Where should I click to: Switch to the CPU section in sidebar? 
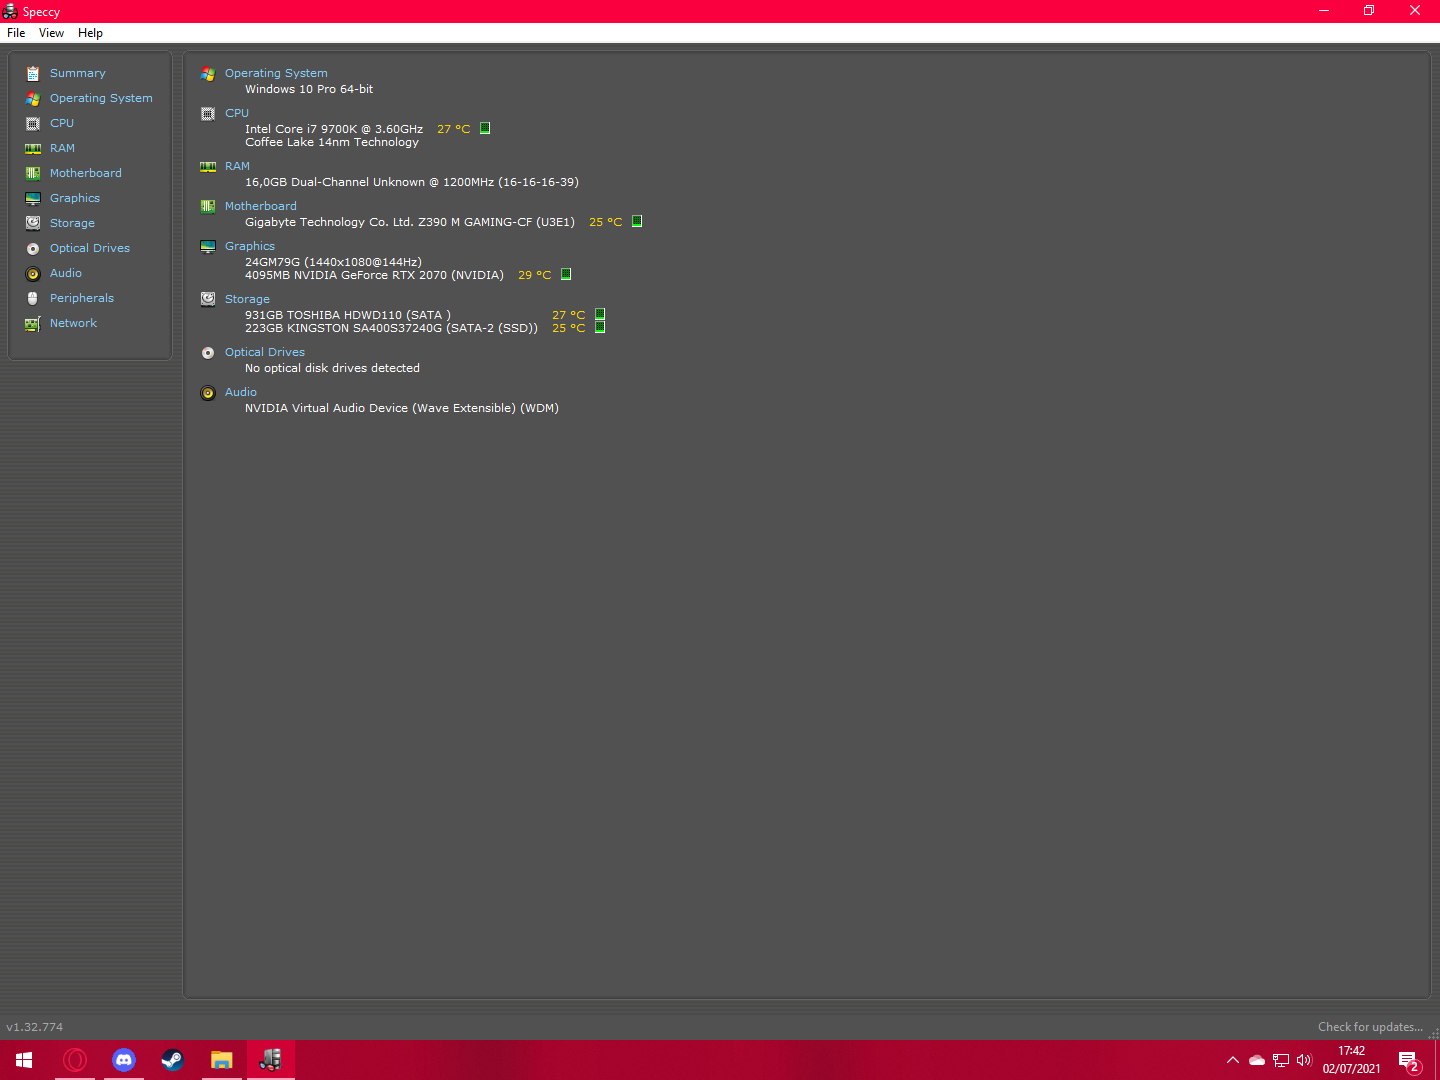(x=62, y=123)
